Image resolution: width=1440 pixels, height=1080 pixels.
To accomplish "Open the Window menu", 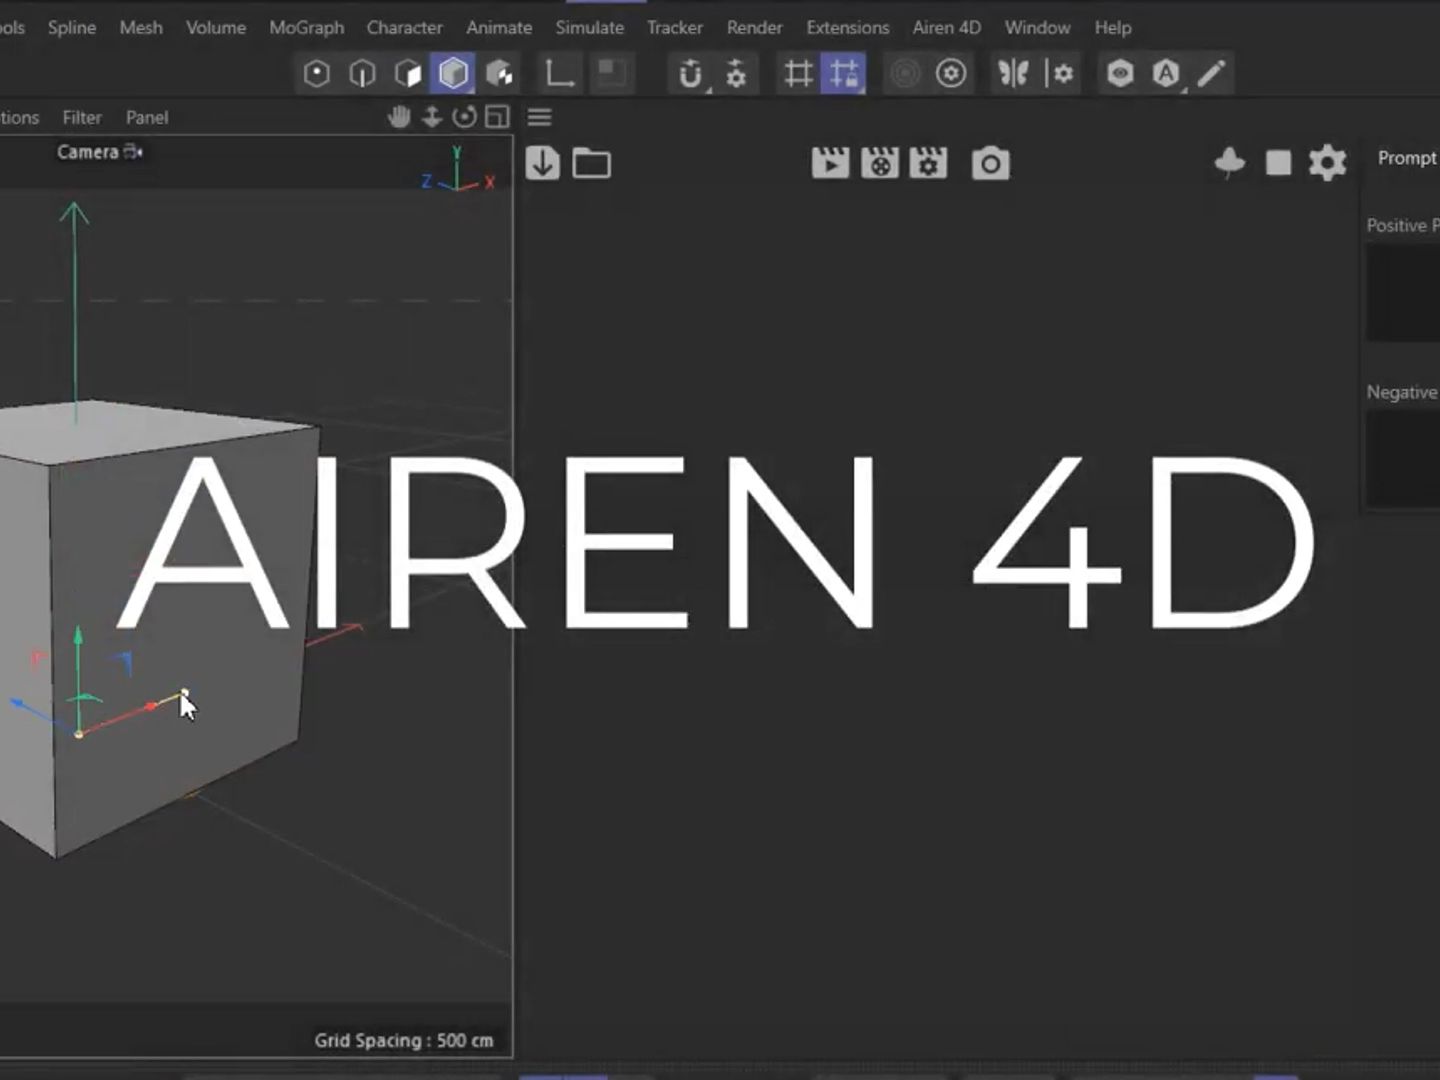I will pos(1038,28).
